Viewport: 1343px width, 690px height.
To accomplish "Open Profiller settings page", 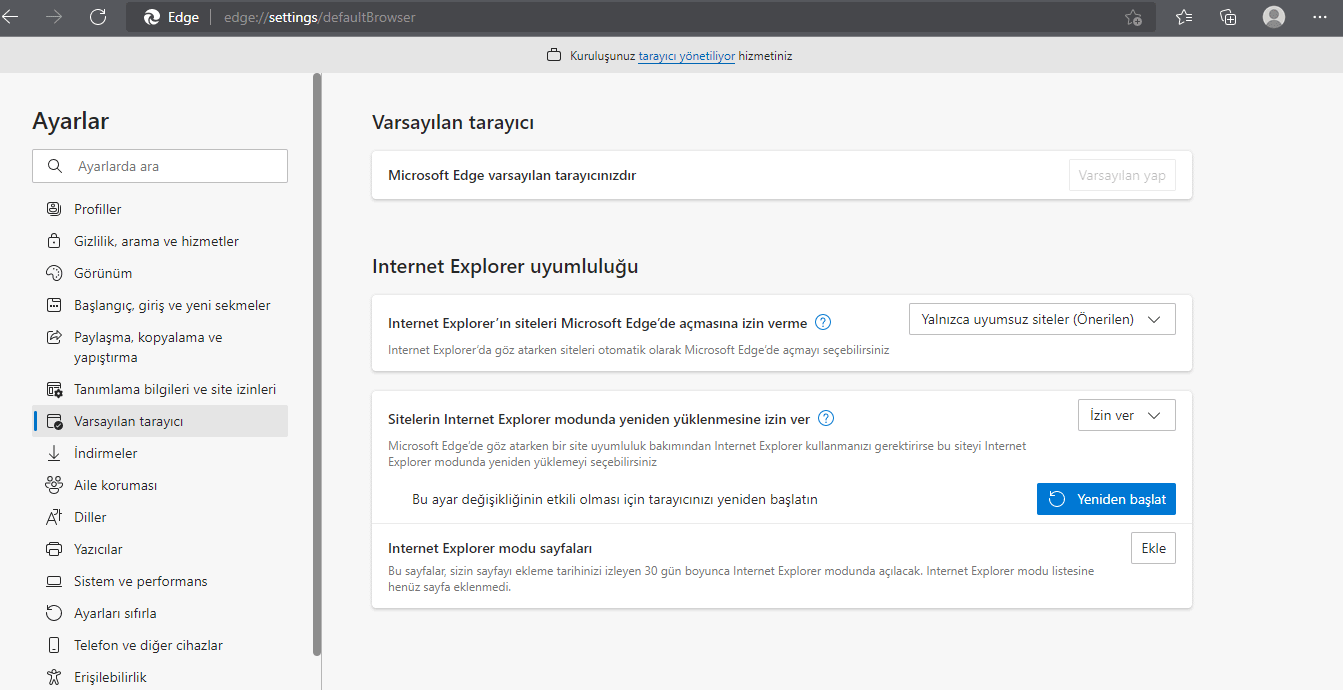I will click(160, 209).
